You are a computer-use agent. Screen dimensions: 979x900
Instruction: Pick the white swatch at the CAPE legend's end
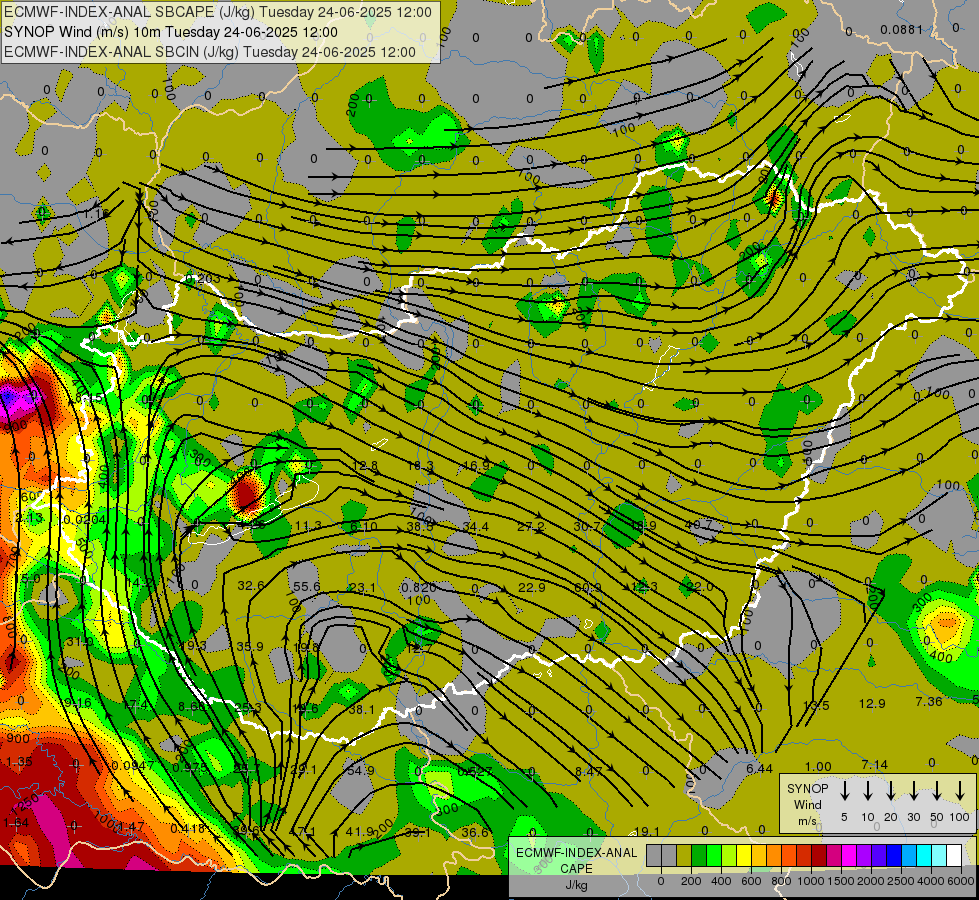click(x=953, y=856)
